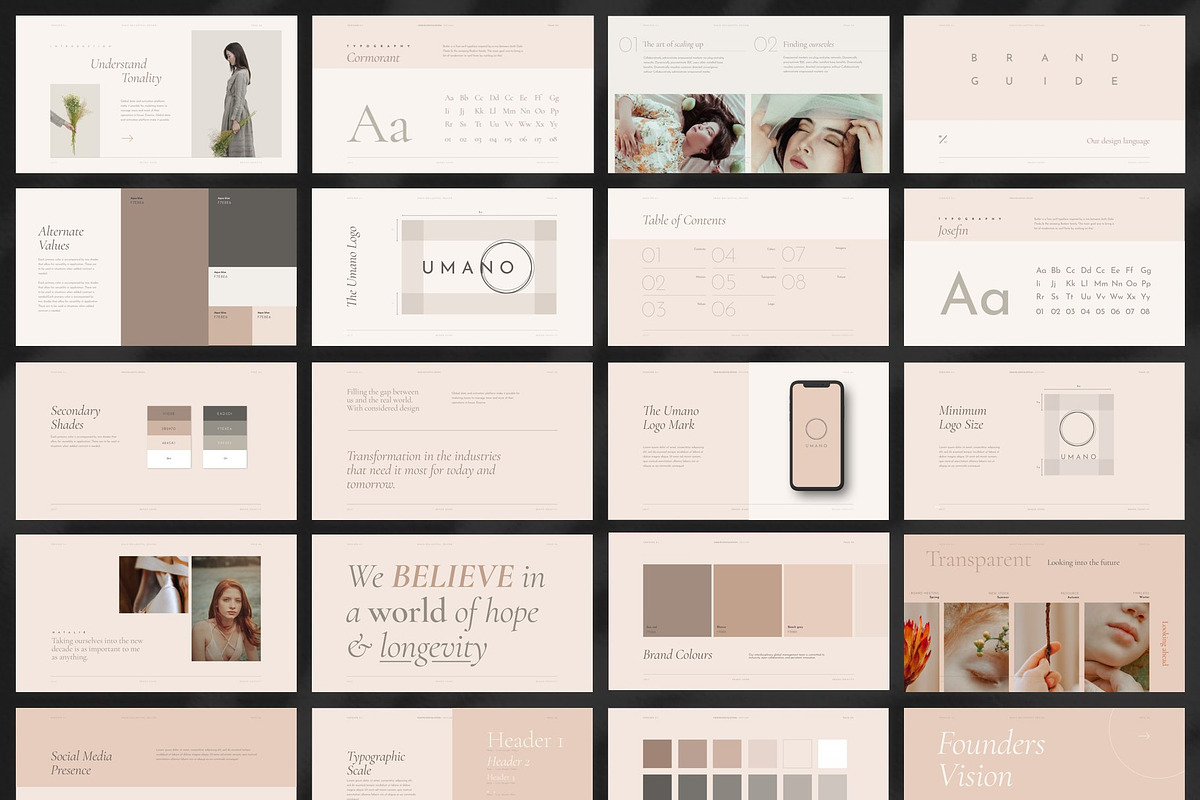Screen dimensions: 1200x800
Task: Click the white swatch in the palette grid
Action: coord(832,754)
